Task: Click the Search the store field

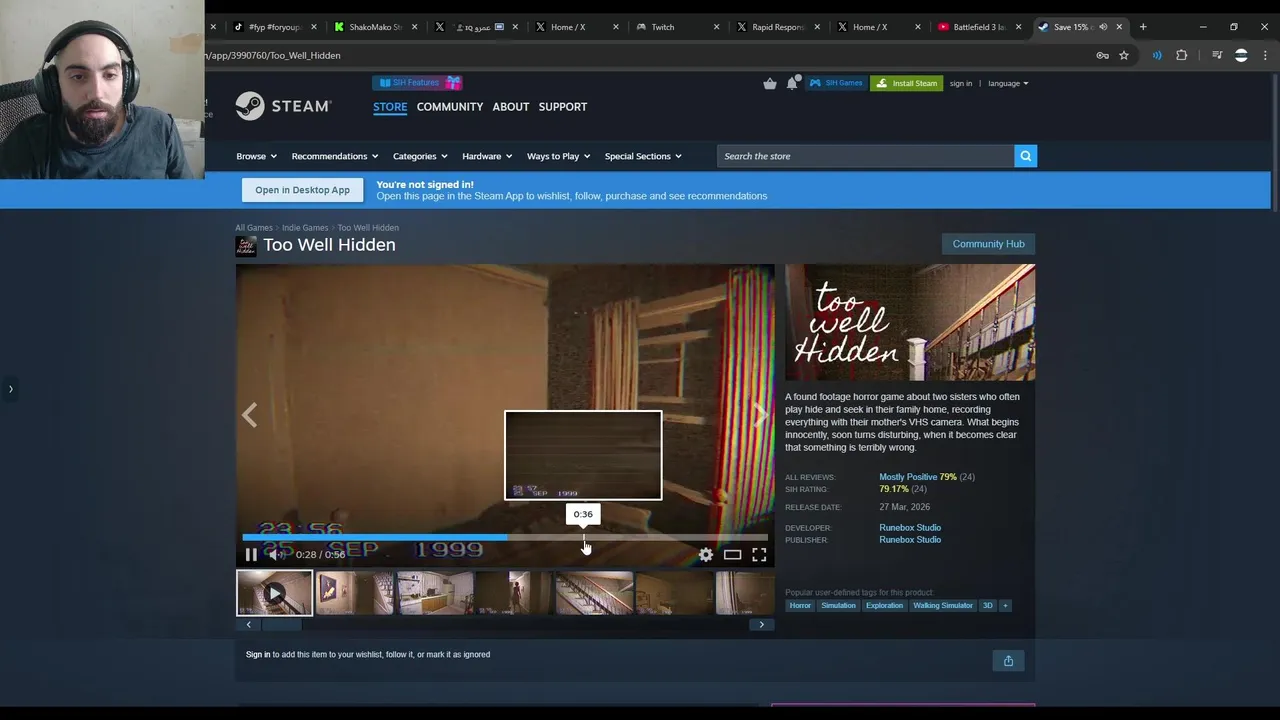Action: (865, 156)
